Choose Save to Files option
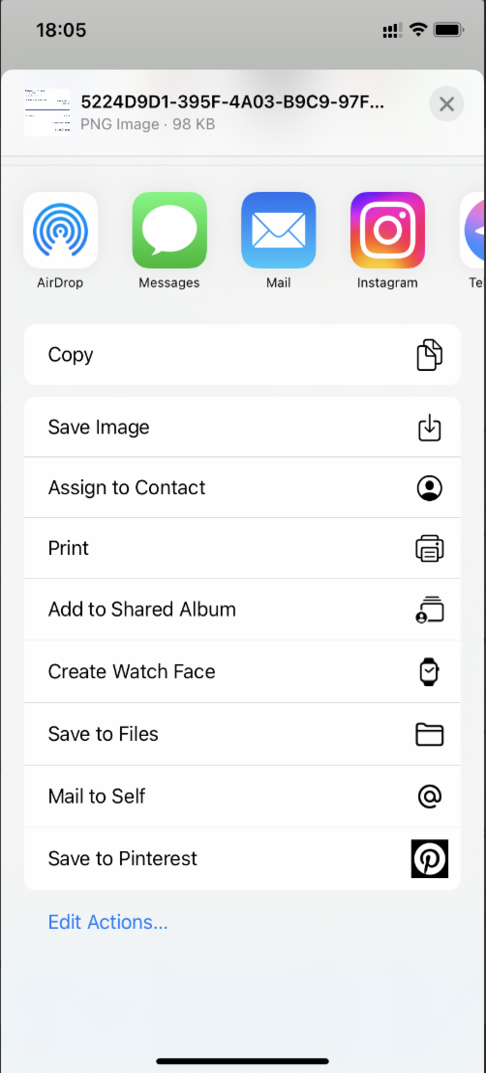Image resolution: width=486 pixels, height=1073 pixels. (242, 734)
